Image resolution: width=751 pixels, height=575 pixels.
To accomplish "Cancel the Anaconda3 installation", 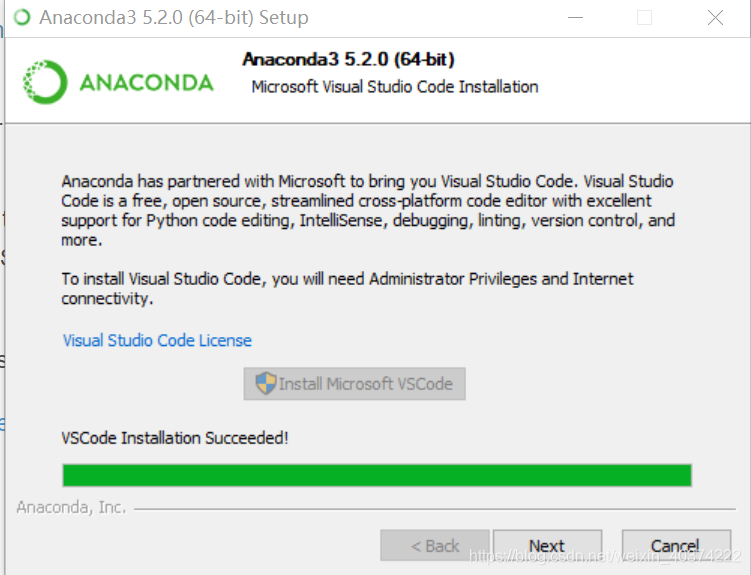I will [x=675, y=546].
